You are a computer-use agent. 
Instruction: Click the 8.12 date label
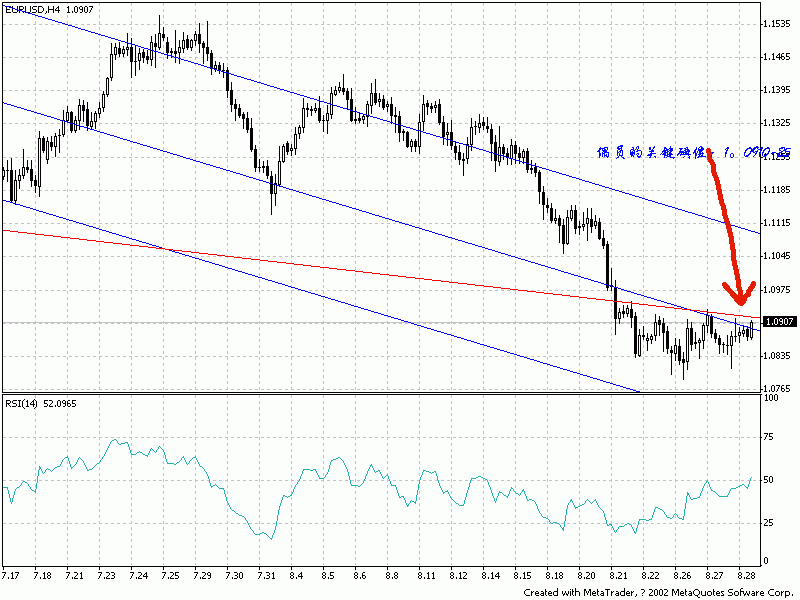tap(458, 576)
